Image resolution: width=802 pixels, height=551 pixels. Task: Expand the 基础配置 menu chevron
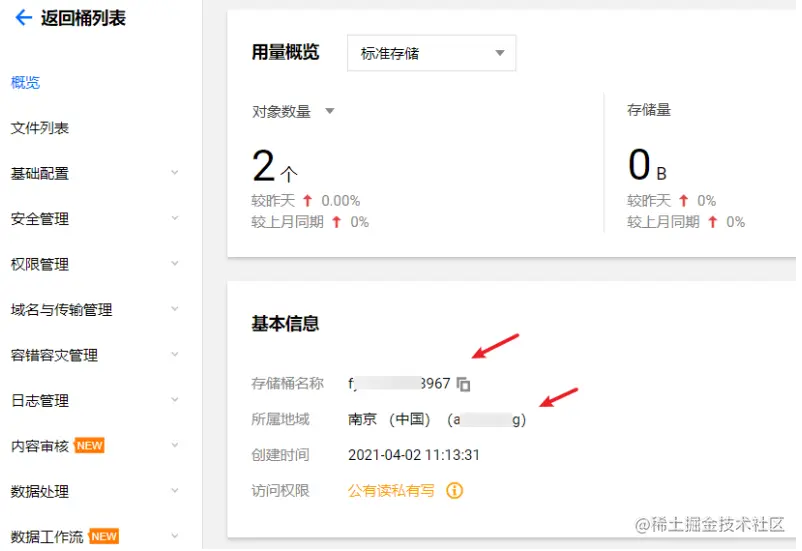[x=175, y=173]
